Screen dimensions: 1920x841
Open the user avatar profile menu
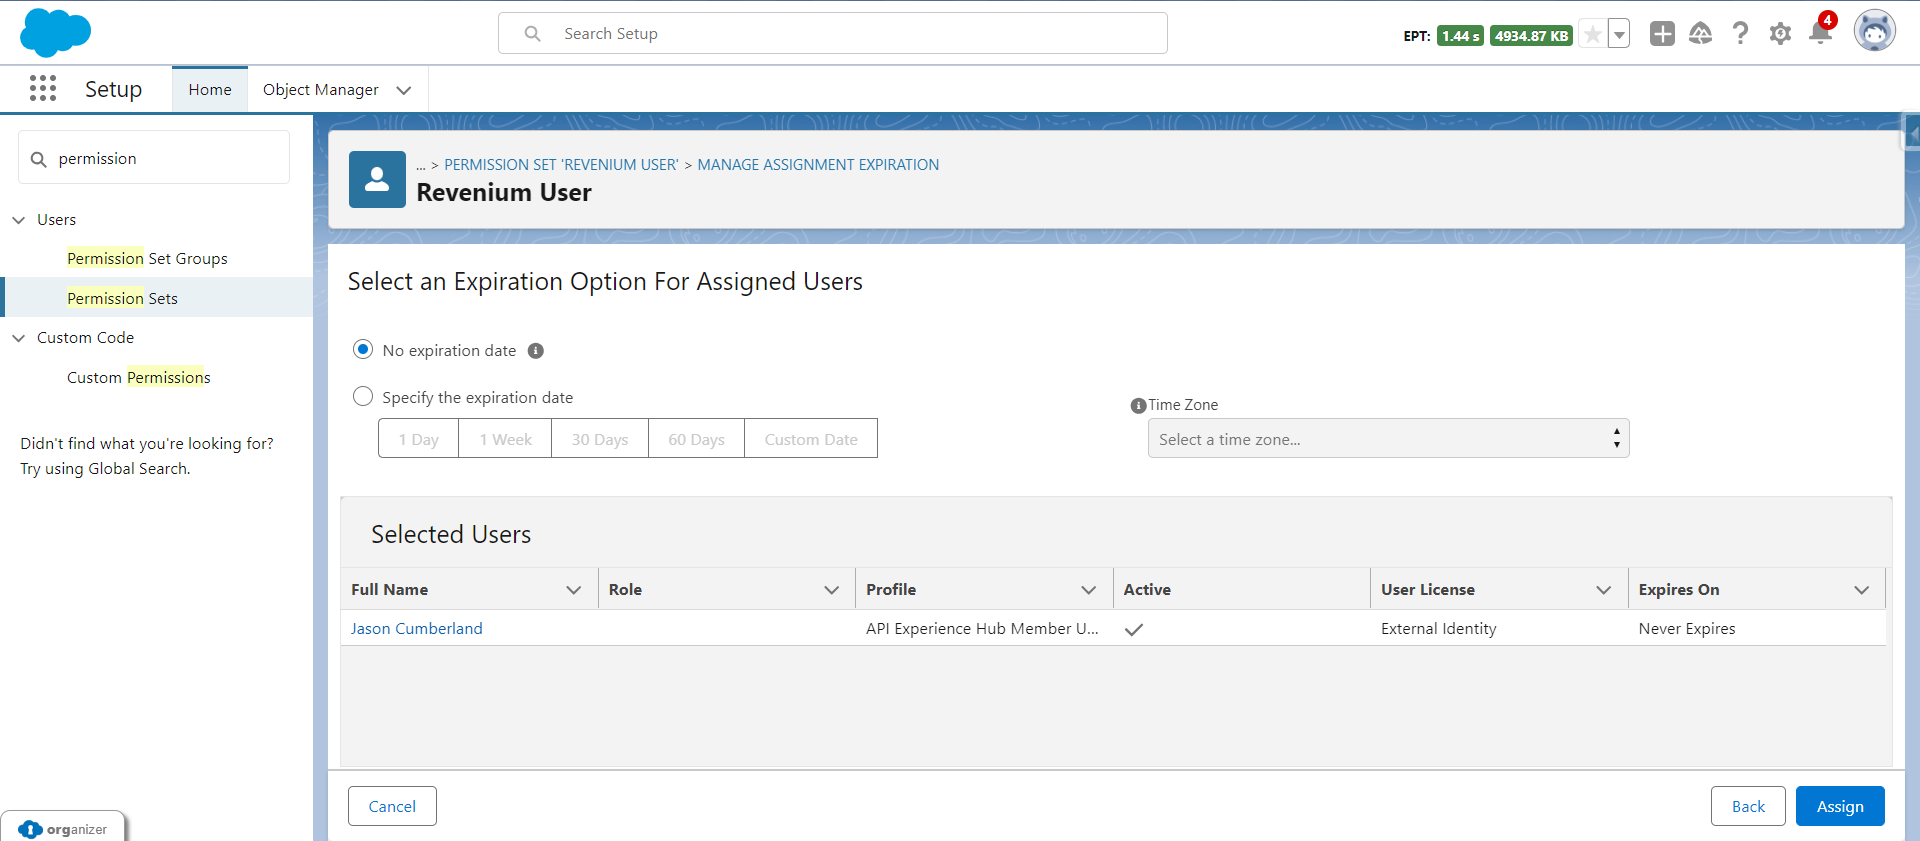1874,32
